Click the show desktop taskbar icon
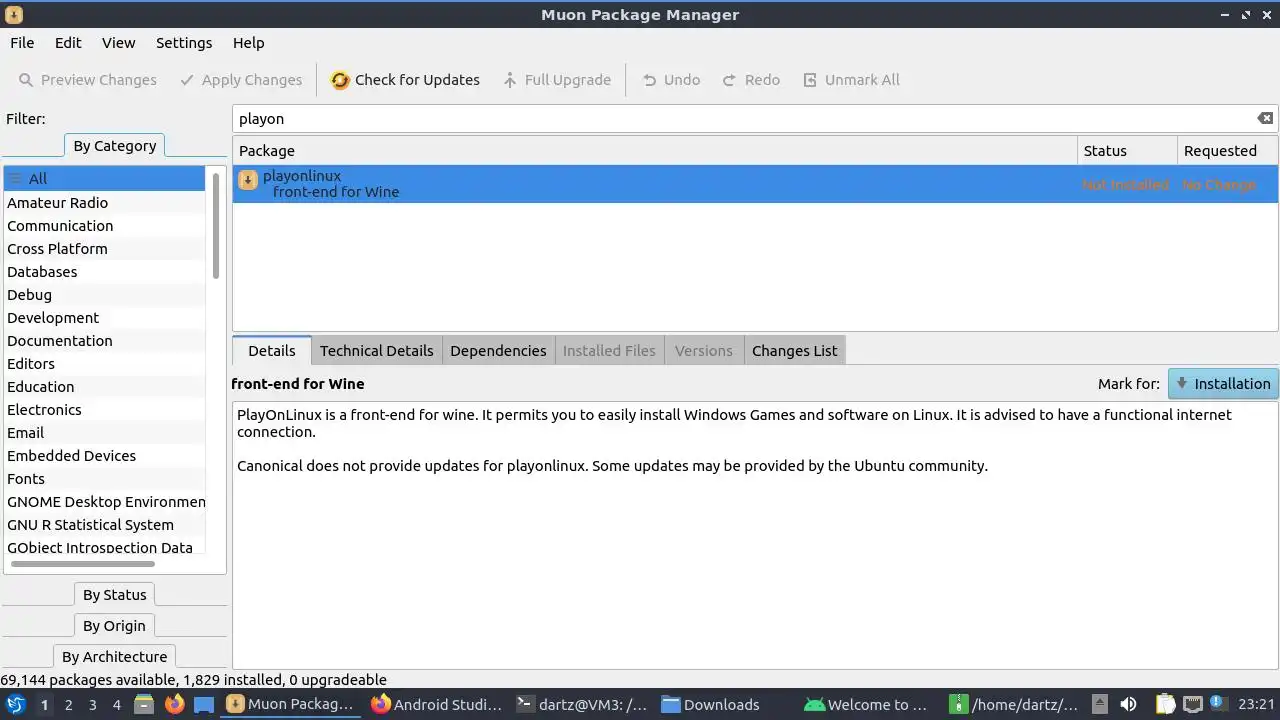 pyautogui.click(x=204, y=704)
